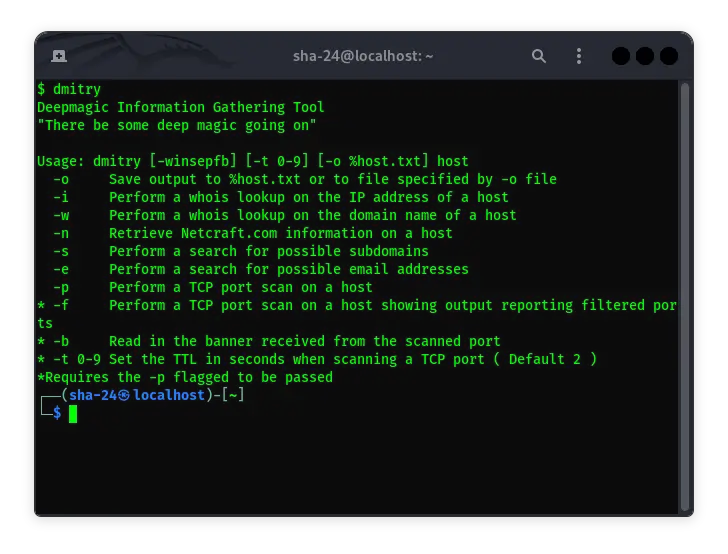Viewport: 728px width, 554px height.
Task: Click the localhost text in the prompt
Action: (x=168, y=395)
